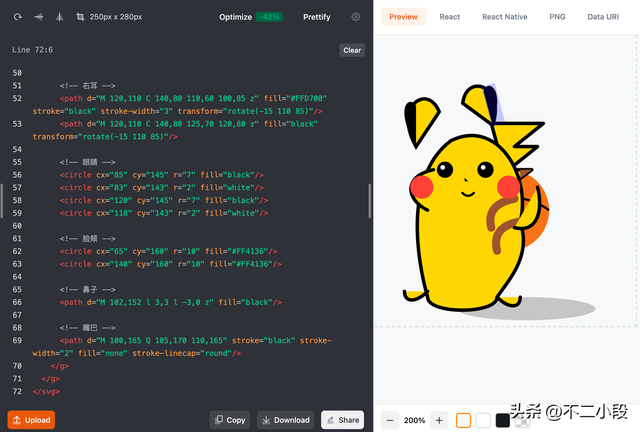Select the light gray background swatch

point(463,420)
